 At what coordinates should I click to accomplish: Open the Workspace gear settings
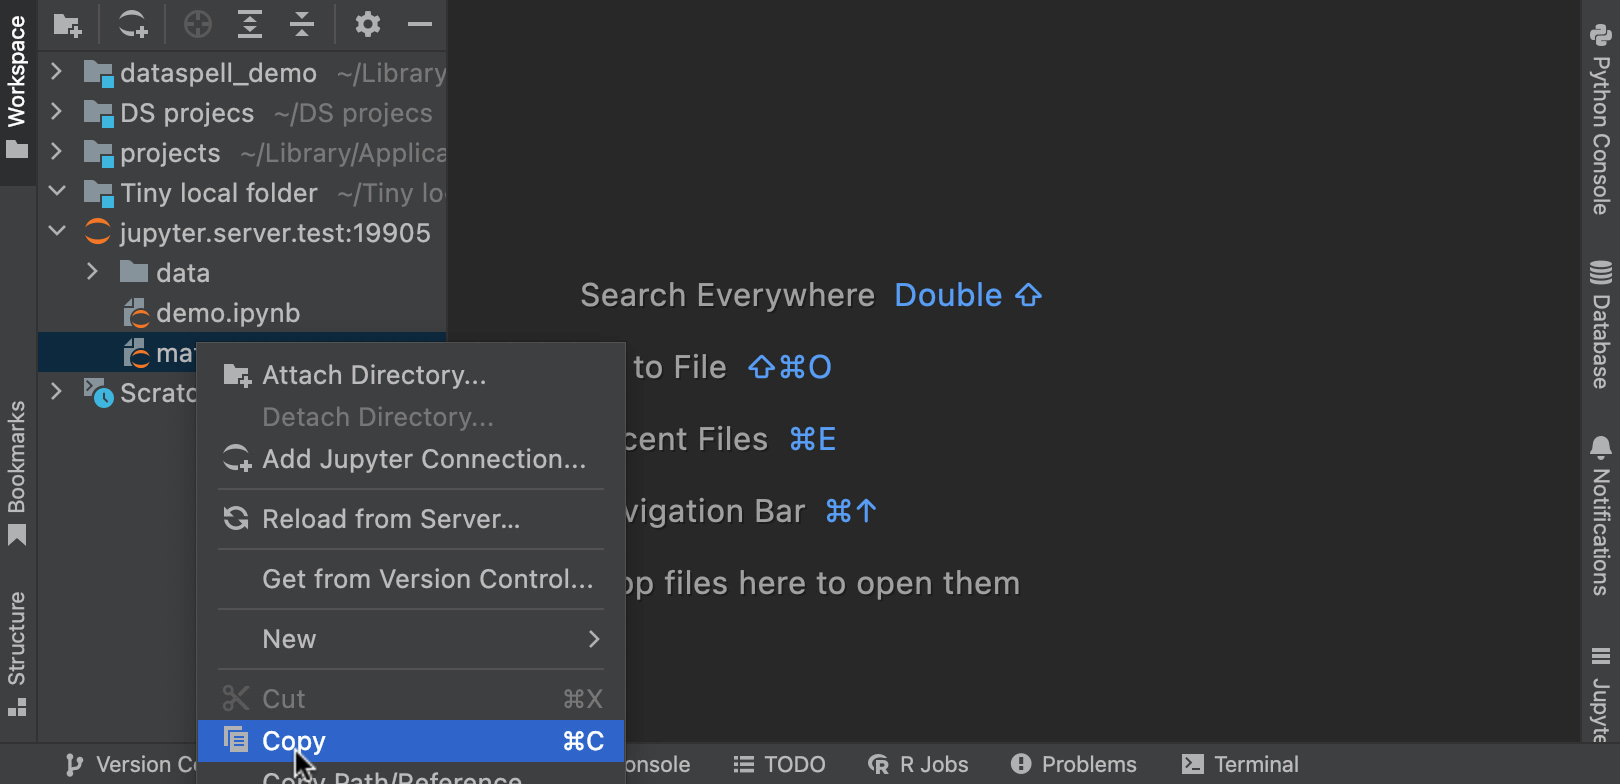(x=368, y=24)
